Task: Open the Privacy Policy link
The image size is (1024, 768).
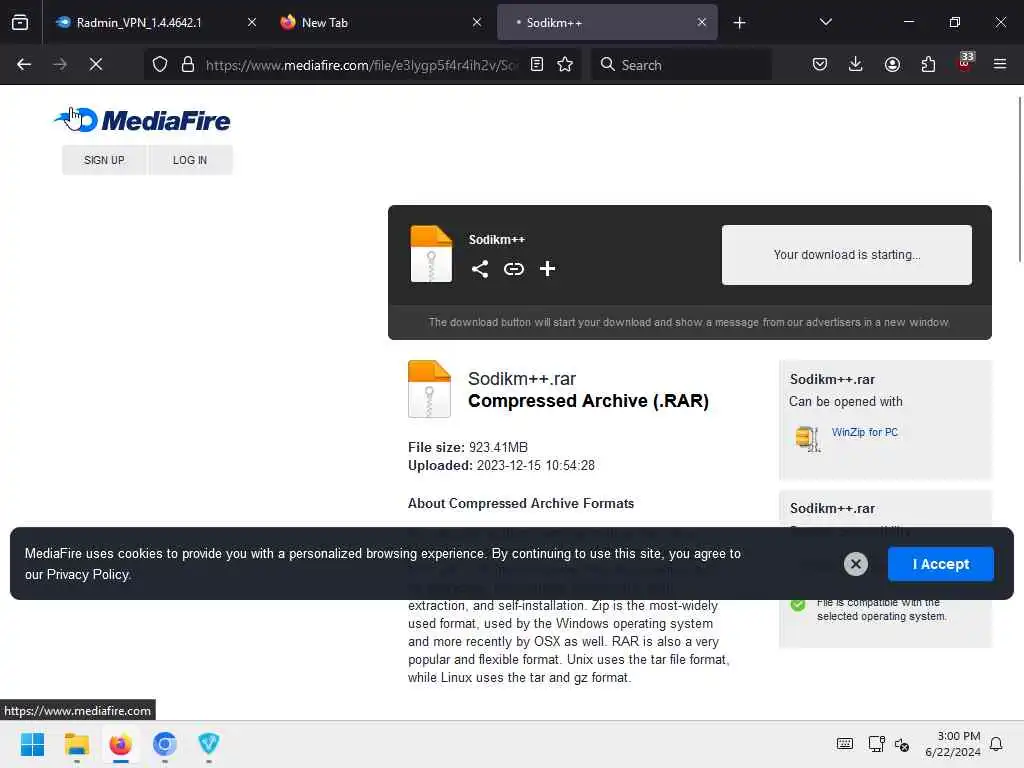Action: click(x=89, y=575)
